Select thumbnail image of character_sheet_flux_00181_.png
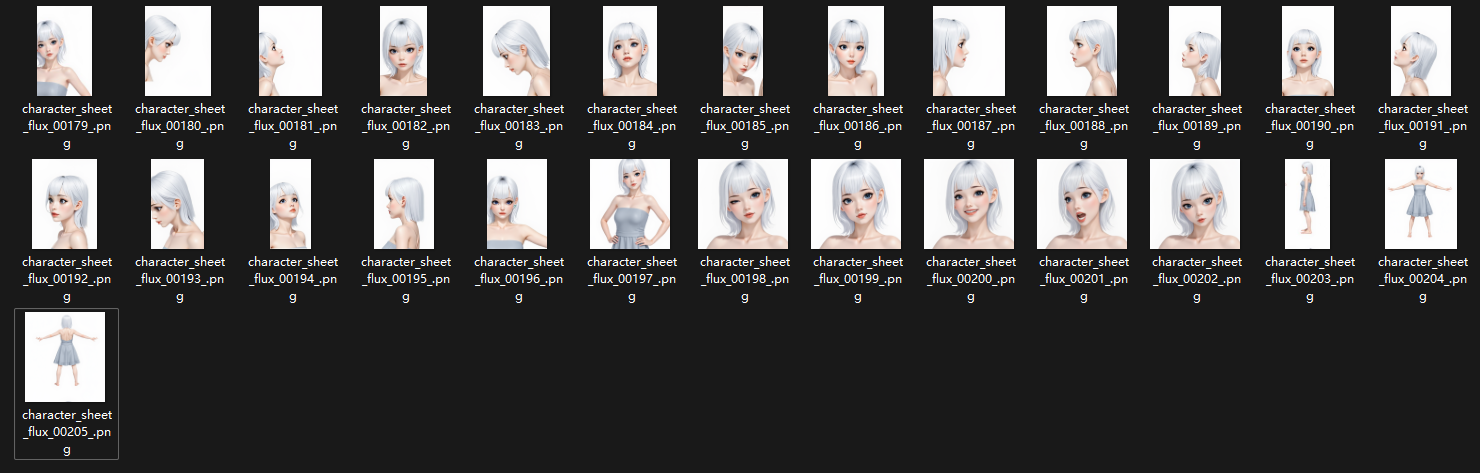 291,51
